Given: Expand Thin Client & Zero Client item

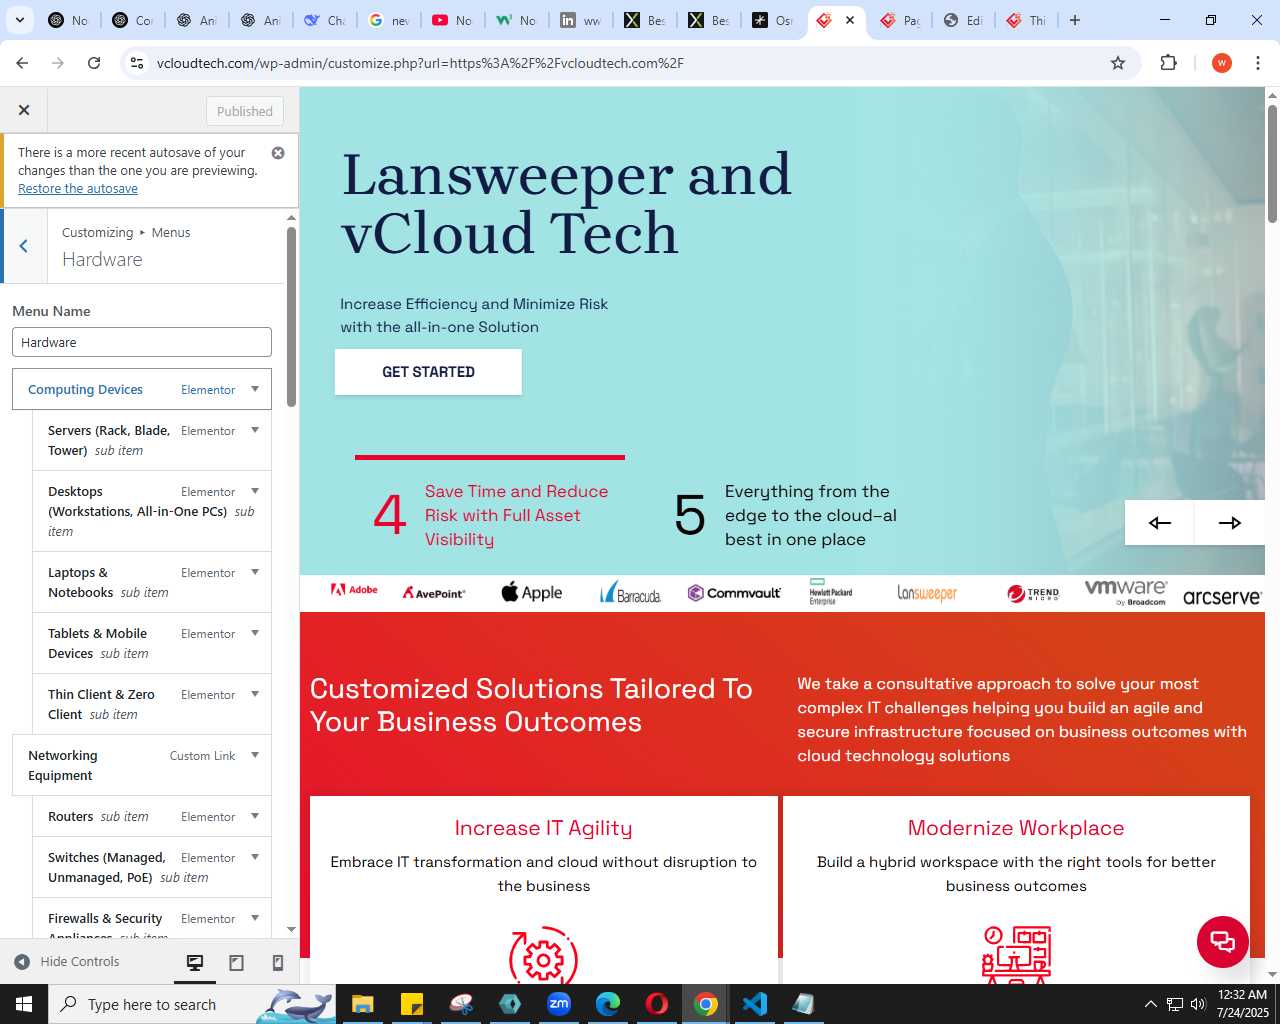Looking at the screenshot, I should coord(255,694).
